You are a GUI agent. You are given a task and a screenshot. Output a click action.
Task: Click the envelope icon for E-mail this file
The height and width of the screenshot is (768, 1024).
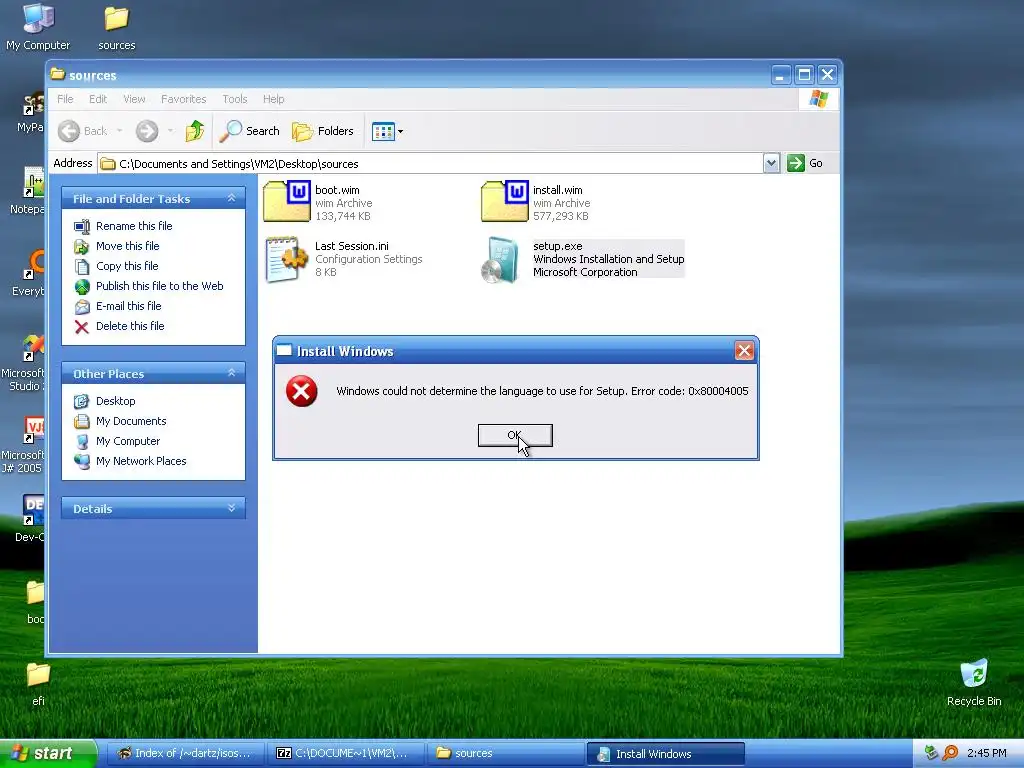(82, 307)
